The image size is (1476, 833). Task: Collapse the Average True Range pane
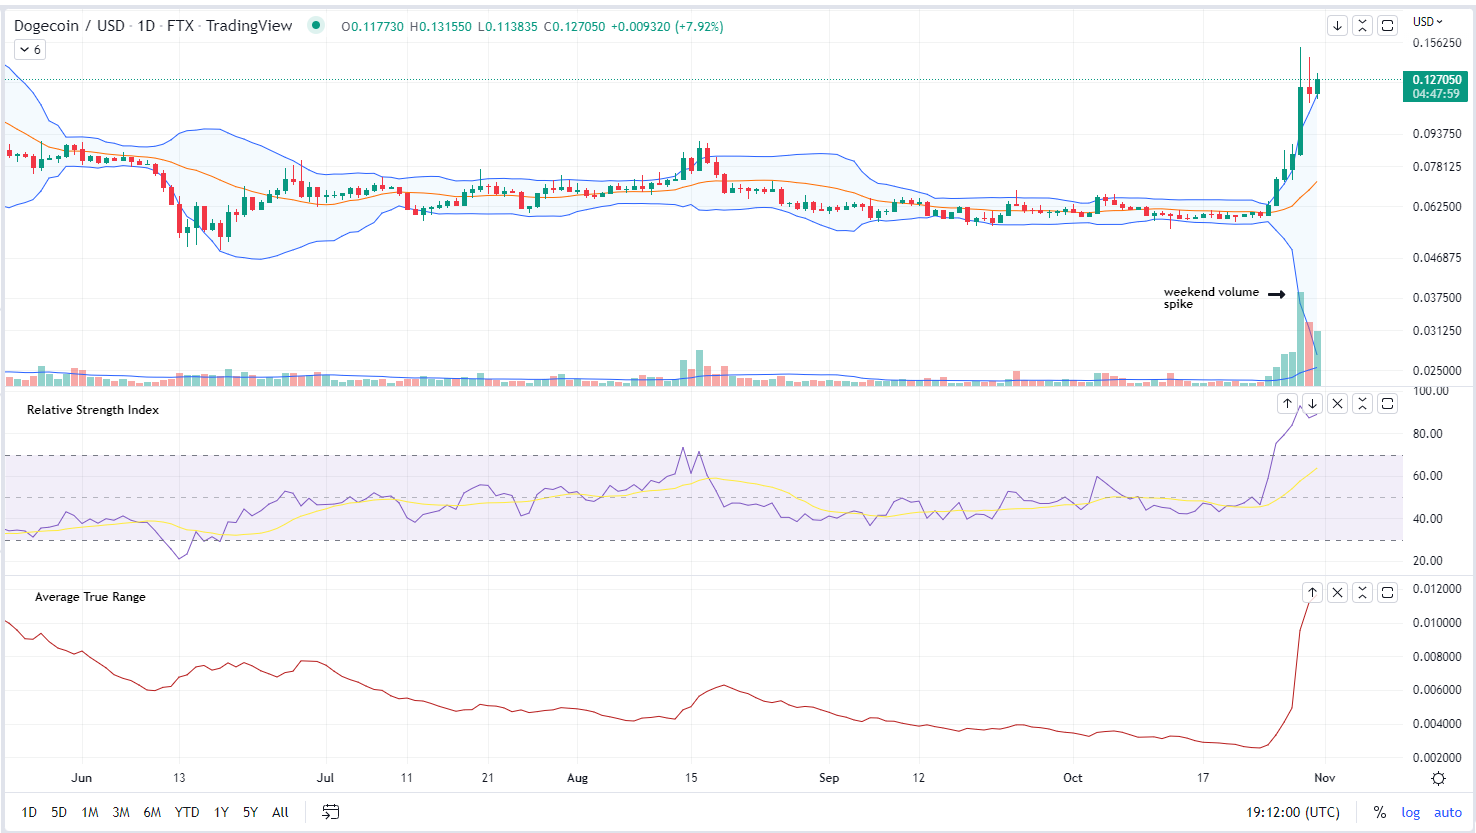[1362, 592]
